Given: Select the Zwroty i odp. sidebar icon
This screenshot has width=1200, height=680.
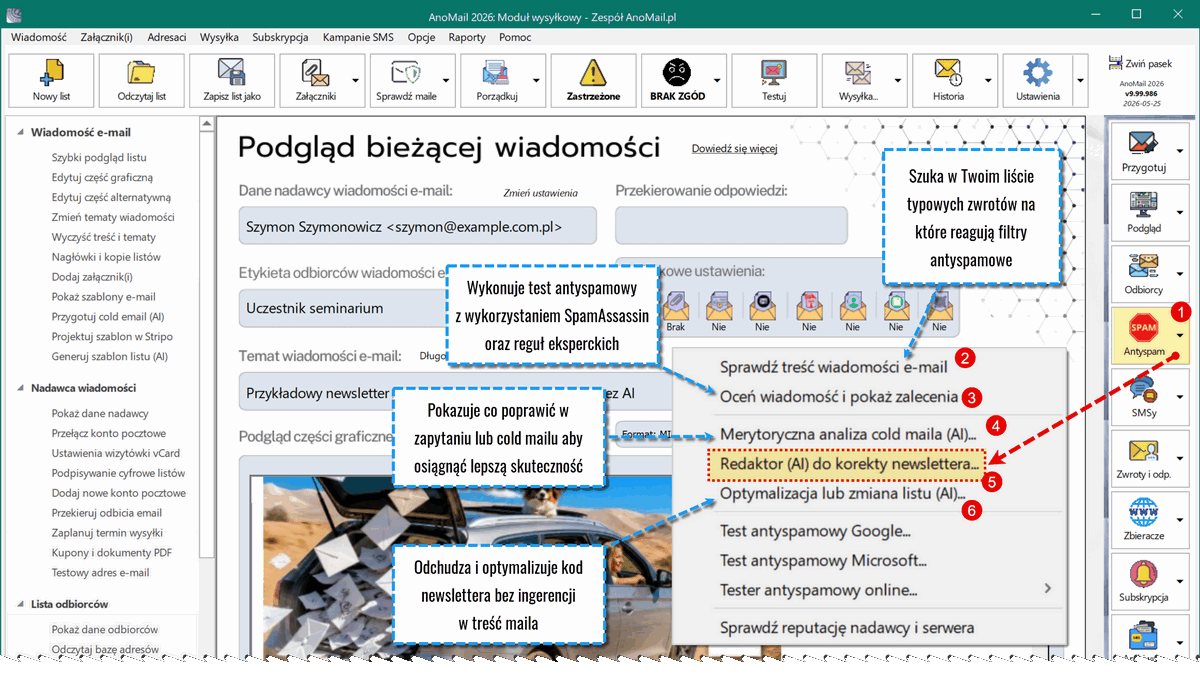Looking at the screenshot, I should pos(1143,452).
